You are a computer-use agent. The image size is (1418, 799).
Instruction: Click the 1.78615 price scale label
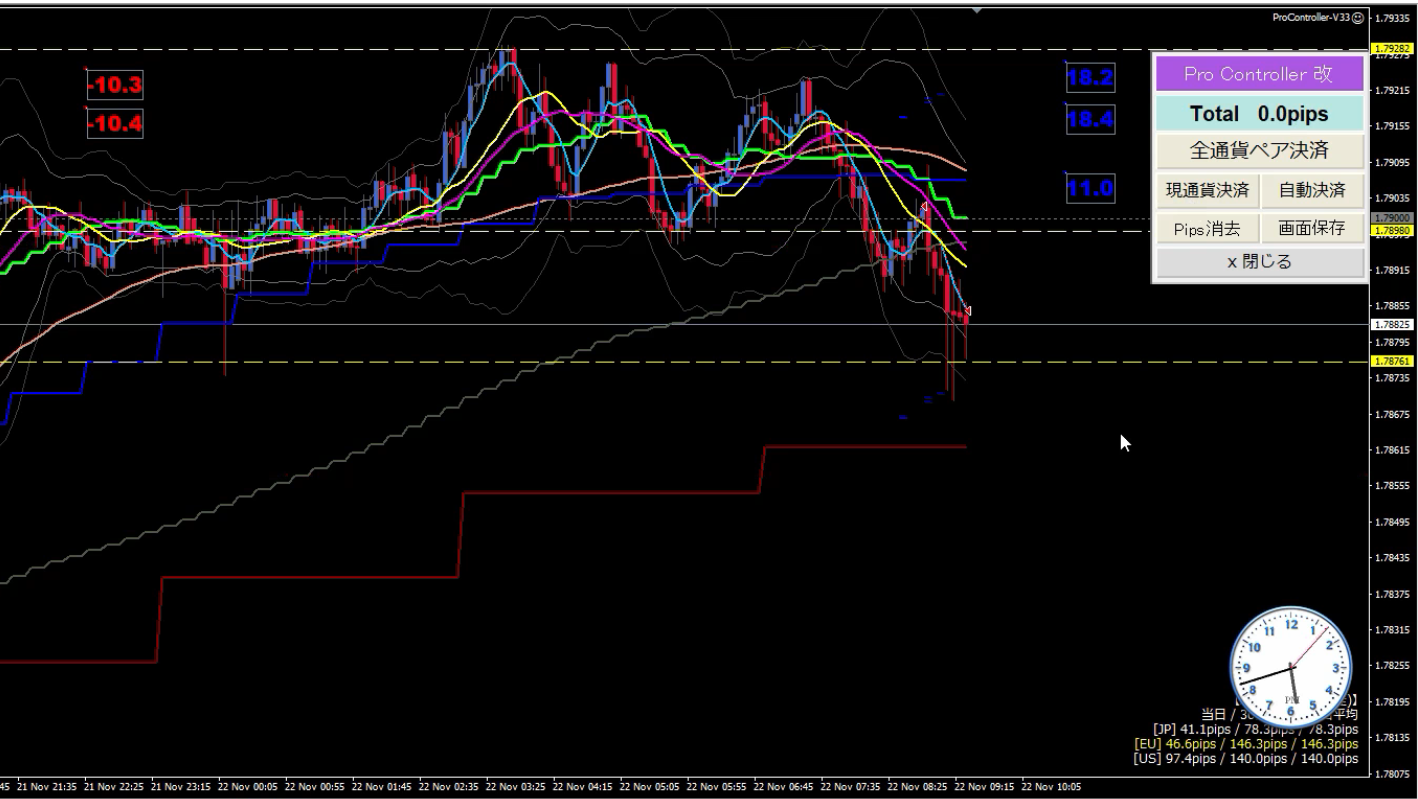coord(1394,450)
